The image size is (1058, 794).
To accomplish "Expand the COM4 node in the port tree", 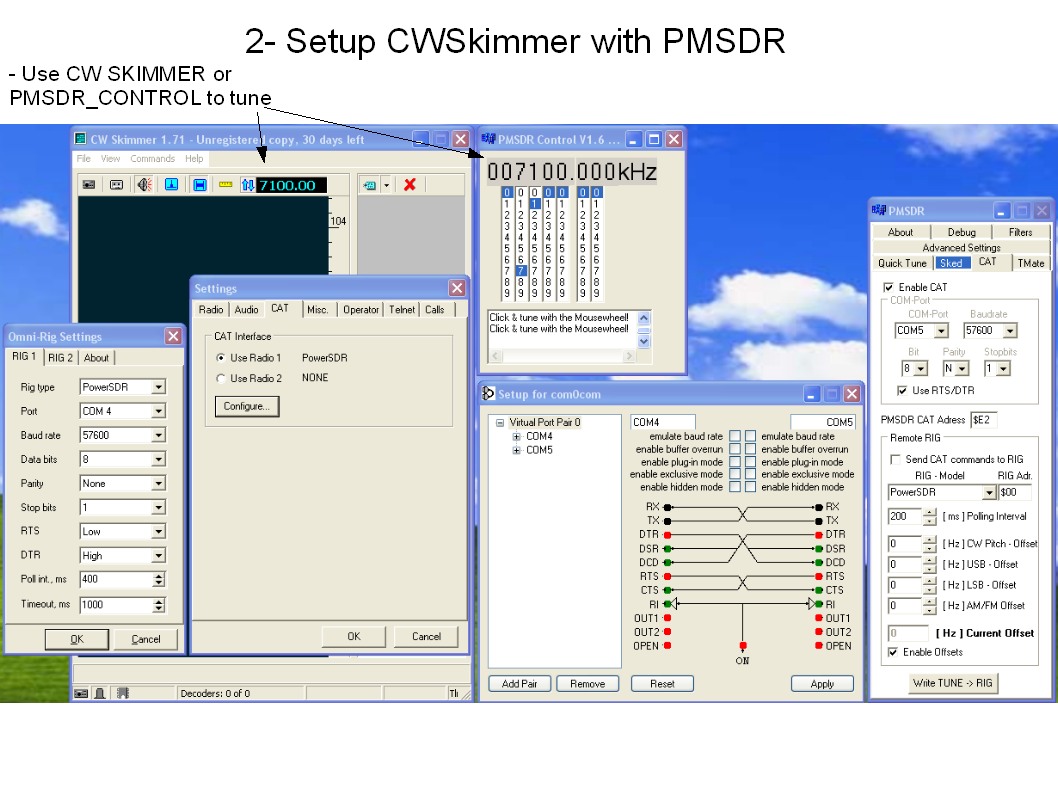I will [516, 436].
